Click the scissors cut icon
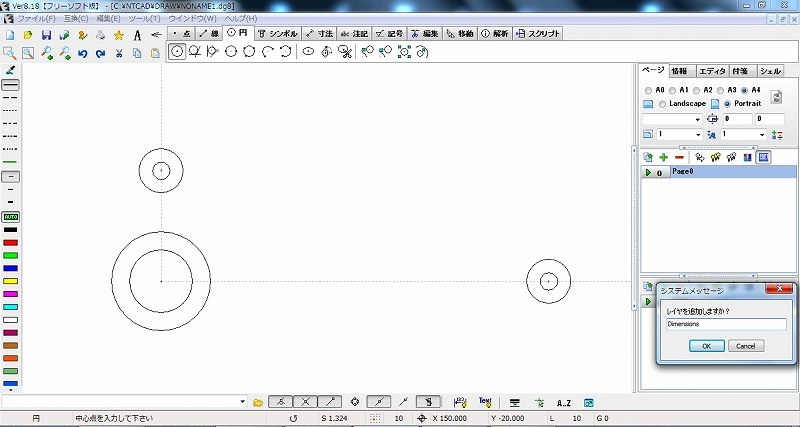The height and width of the screenshot is (427, 800). [119, 53]
